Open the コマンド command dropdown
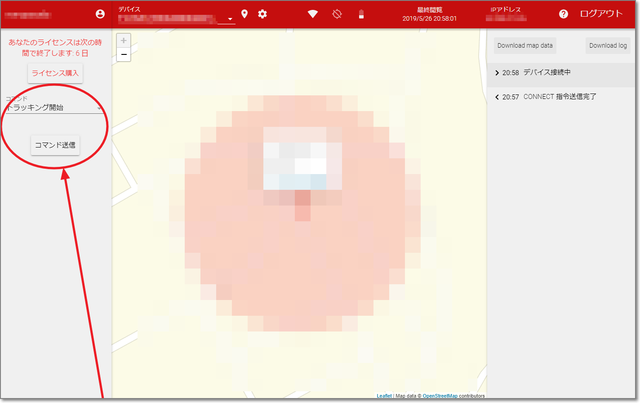640x403 pixels. click(55, 106)
